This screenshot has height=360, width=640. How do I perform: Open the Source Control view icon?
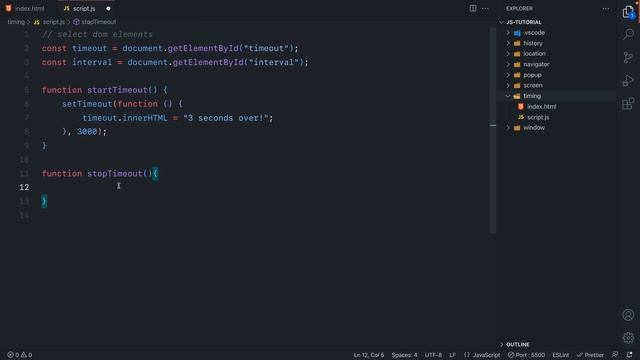point(628,57)
